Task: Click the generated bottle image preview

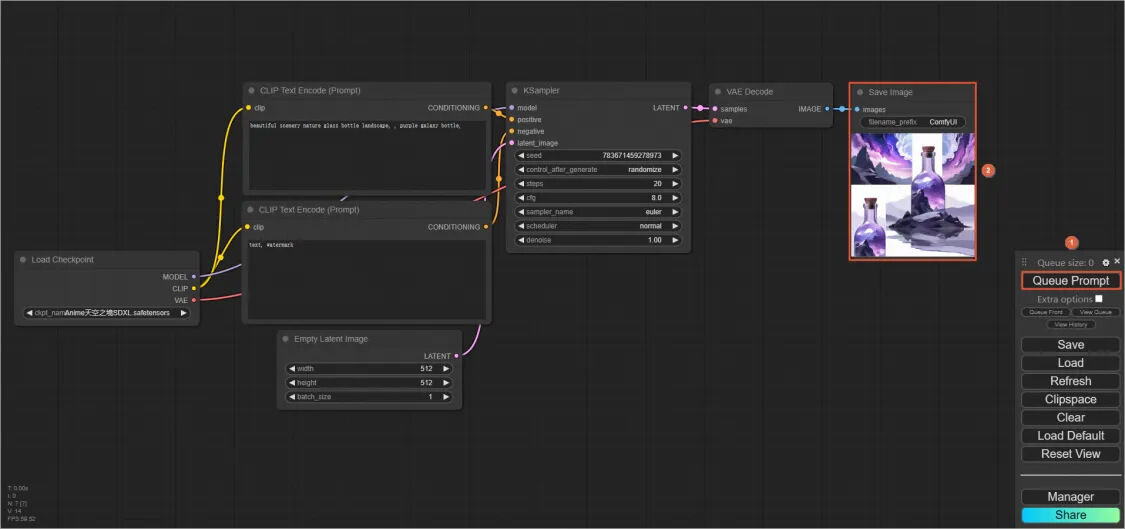Action: 912,195
